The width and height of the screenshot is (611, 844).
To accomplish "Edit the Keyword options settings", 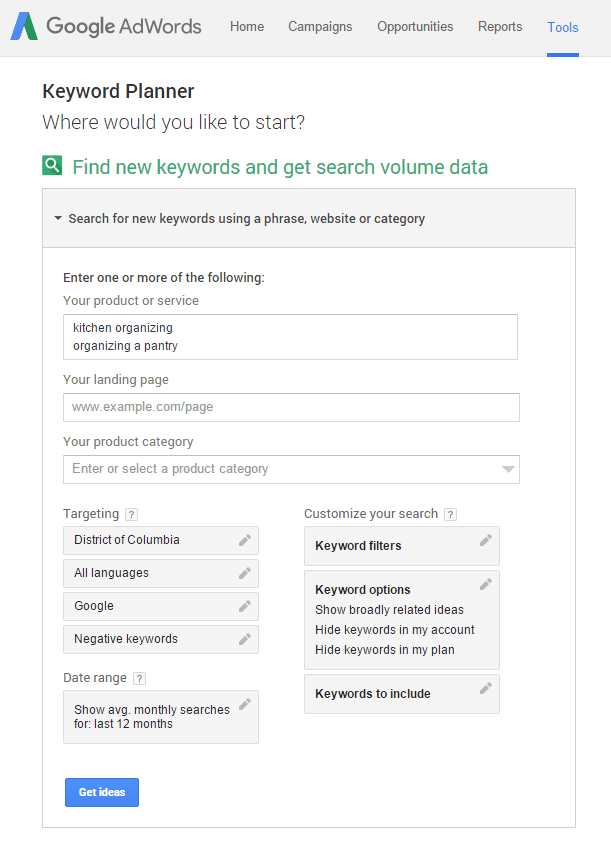I will (486, 583).
